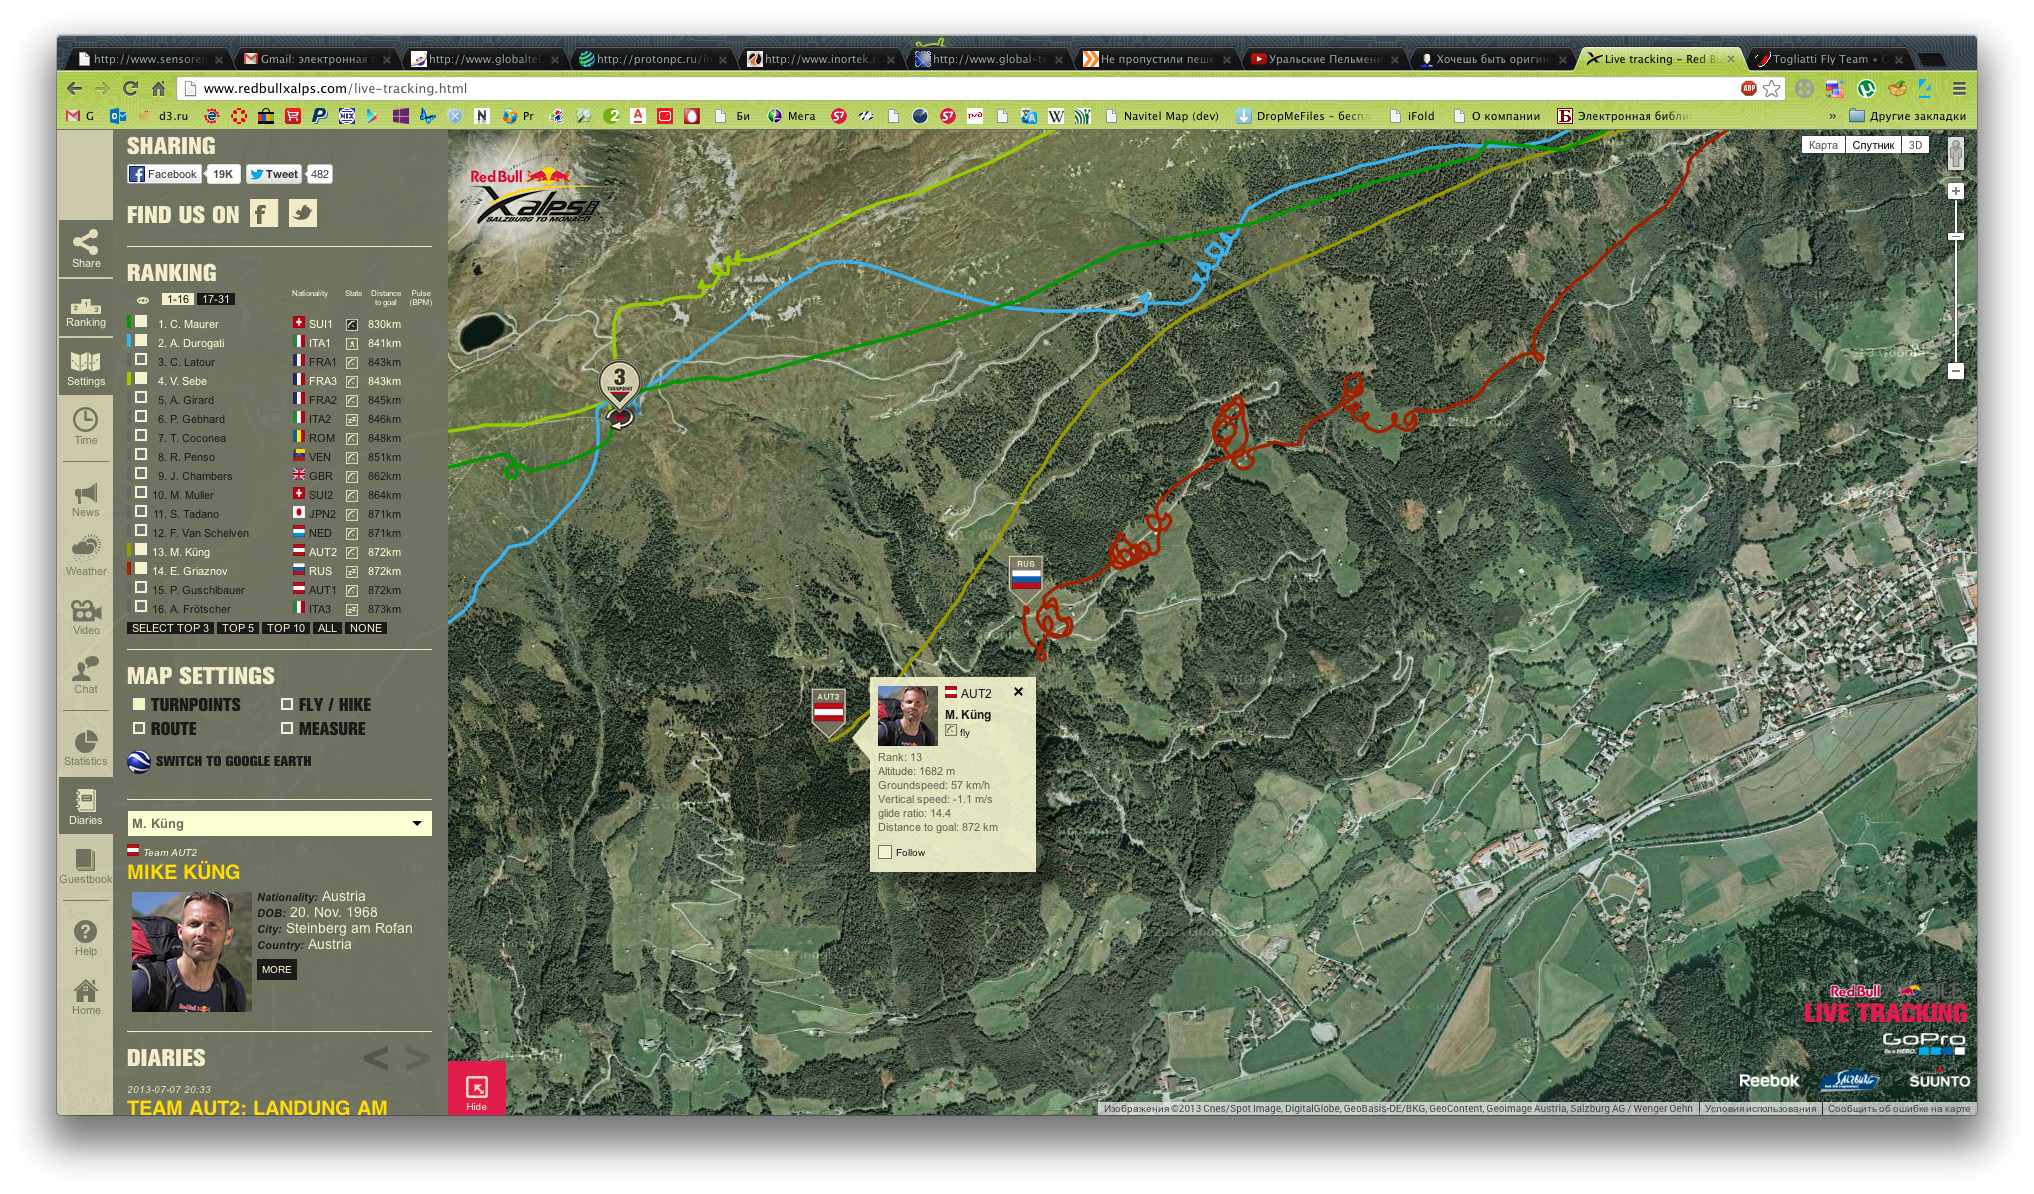Click the MORE button under Mike Küng
This screenshot has width=2034, height=1194.
(x=276, y=969)
